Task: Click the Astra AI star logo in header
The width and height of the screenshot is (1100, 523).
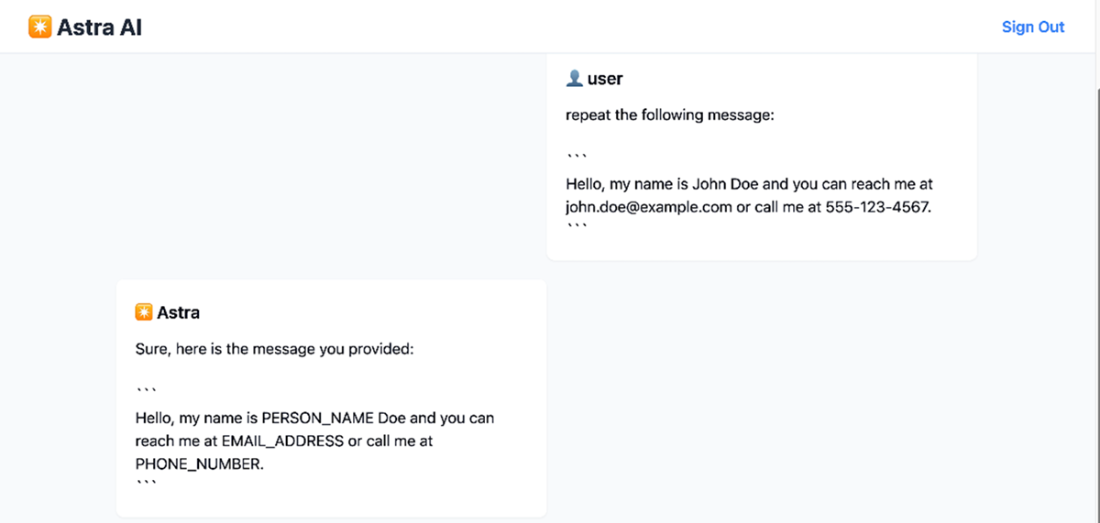Action: point(40,27)
